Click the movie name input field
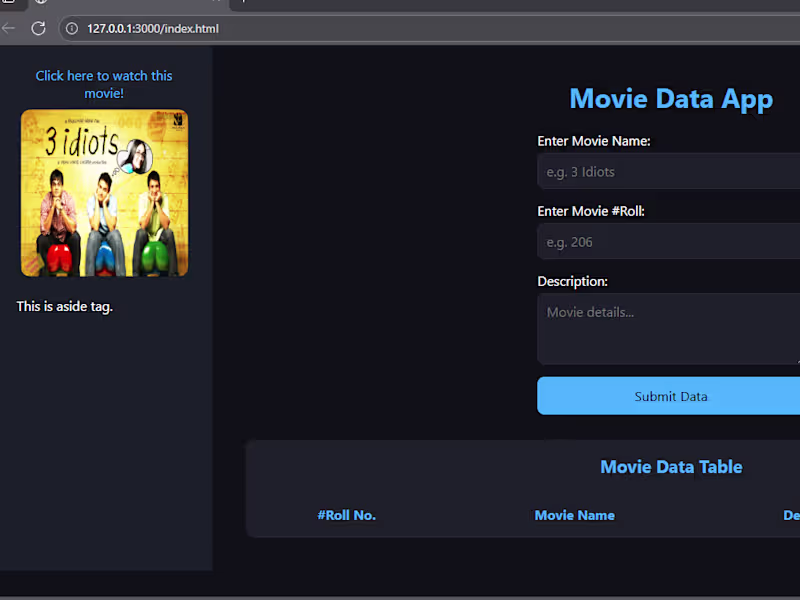The width and height of the screenshot is (800, 600). pyautogui.click(x=670, y=171)
